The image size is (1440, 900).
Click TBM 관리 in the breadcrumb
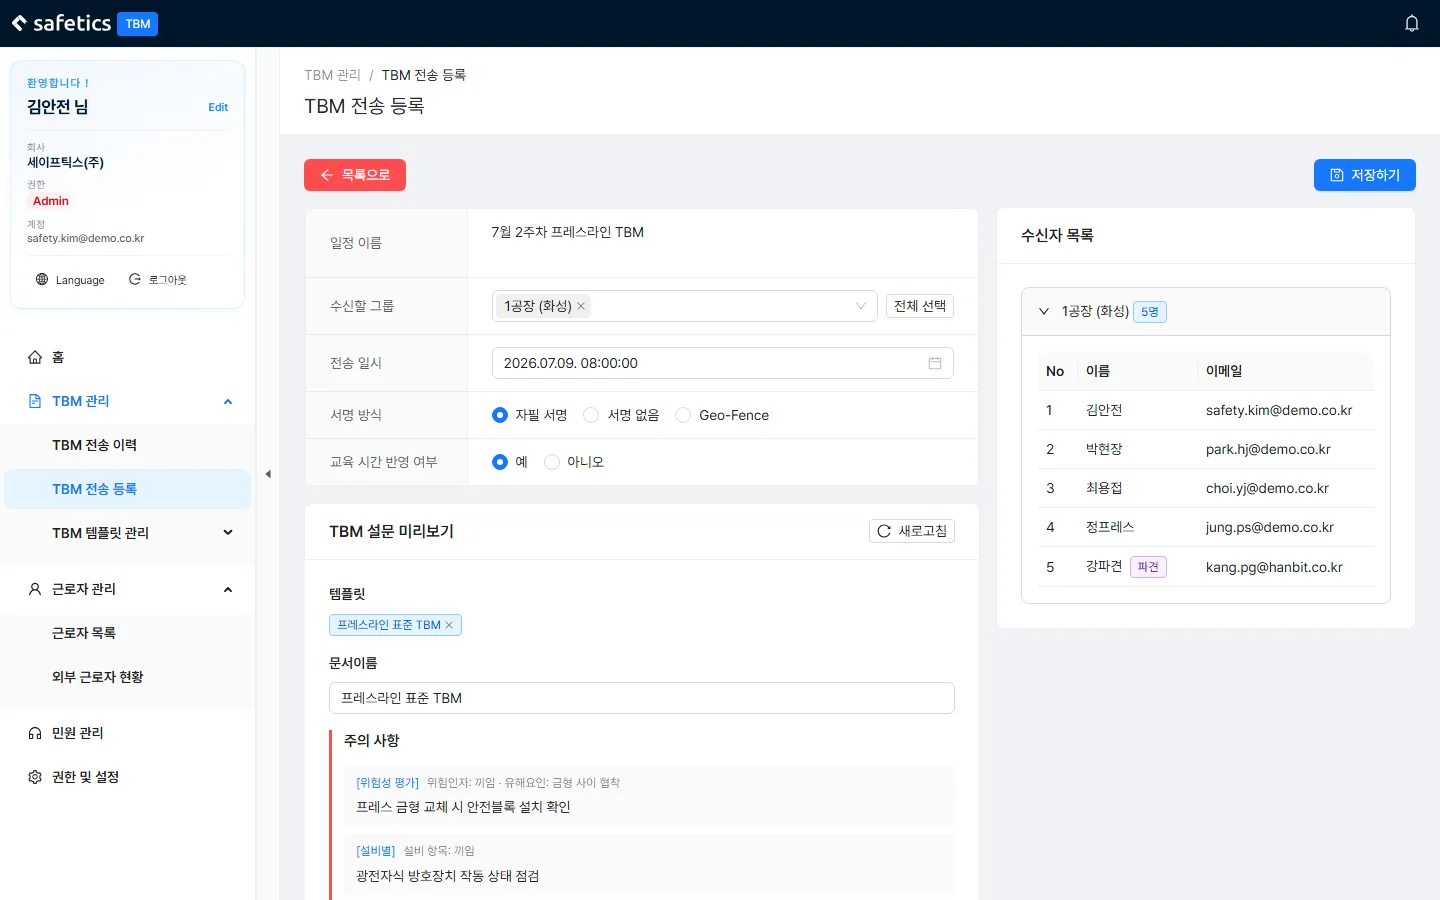332,75
